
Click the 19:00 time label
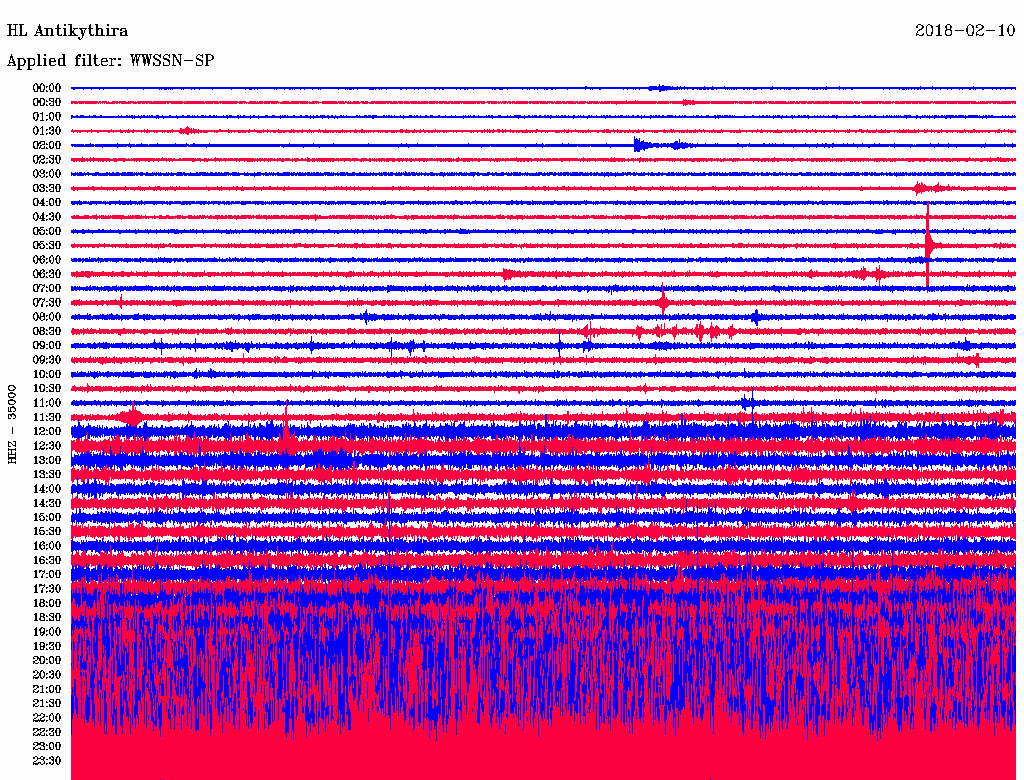[47, 632]
